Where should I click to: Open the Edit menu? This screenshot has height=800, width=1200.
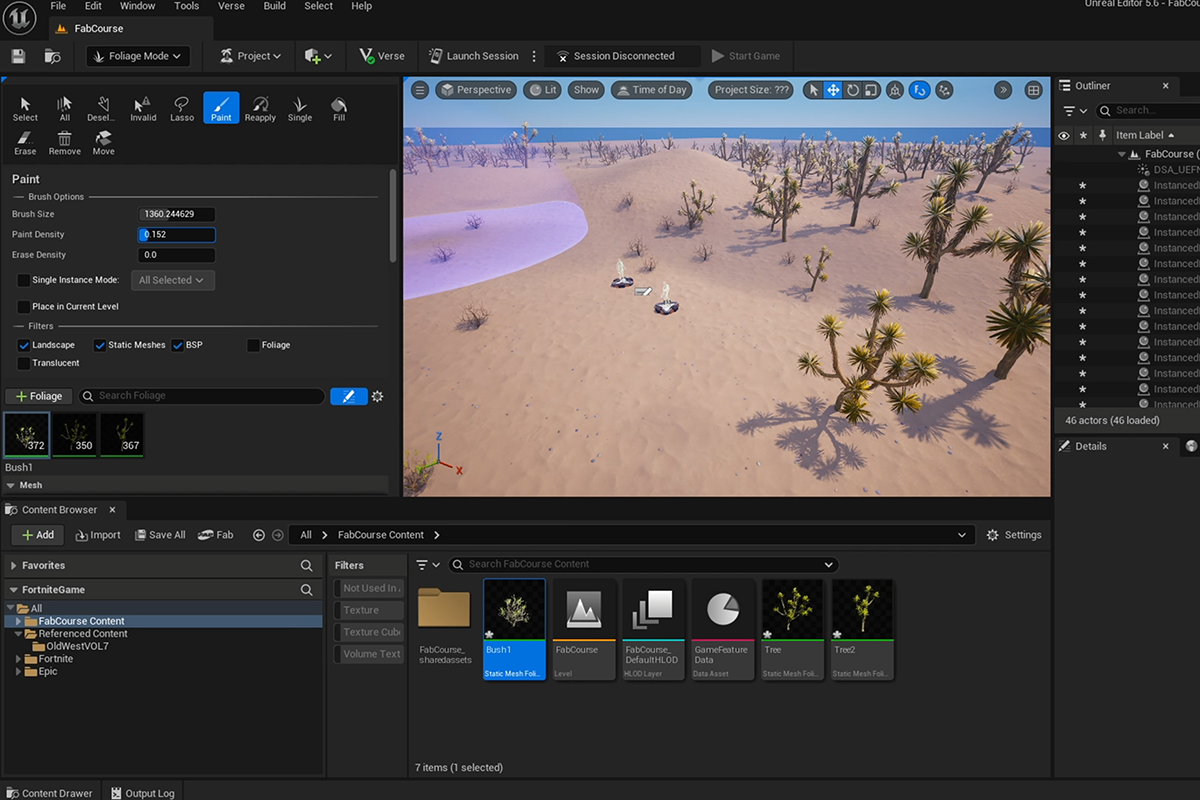[93, 6]
